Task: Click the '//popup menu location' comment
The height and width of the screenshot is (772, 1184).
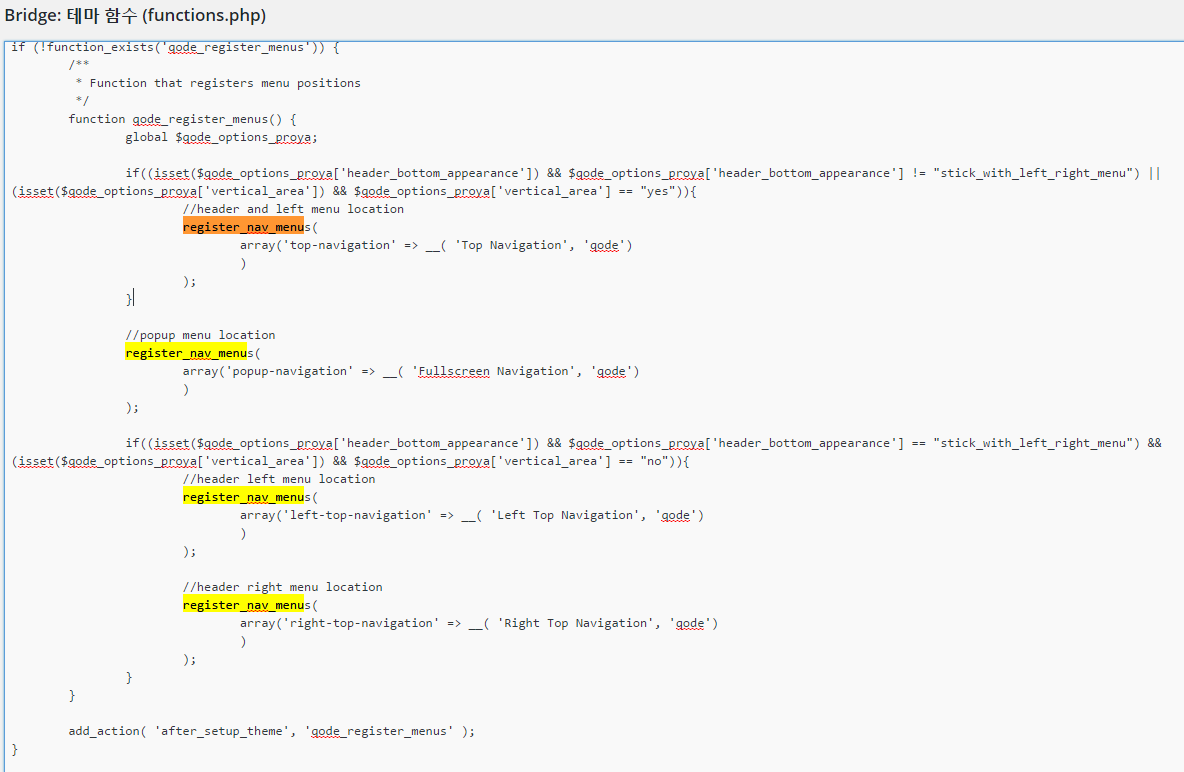Action: point(200,335)
